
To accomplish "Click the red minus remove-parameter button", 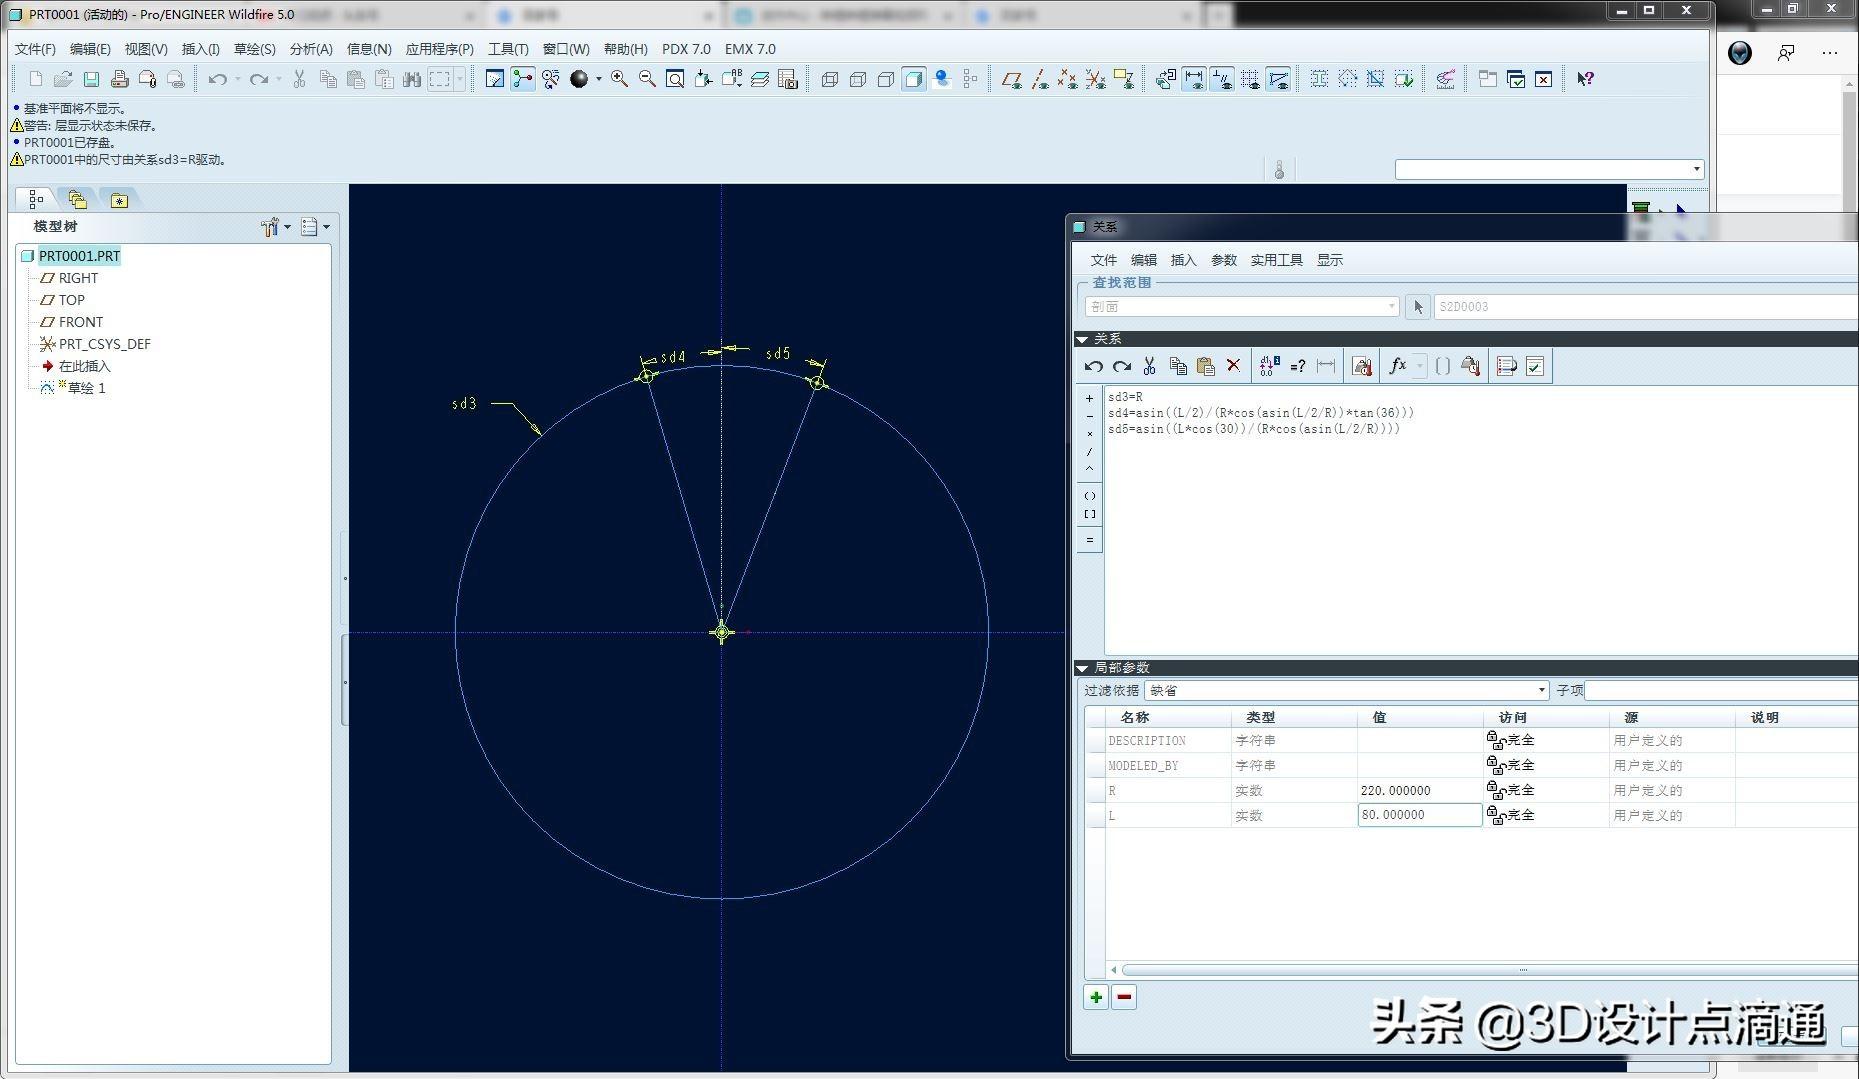I will tap(1124, 997).
